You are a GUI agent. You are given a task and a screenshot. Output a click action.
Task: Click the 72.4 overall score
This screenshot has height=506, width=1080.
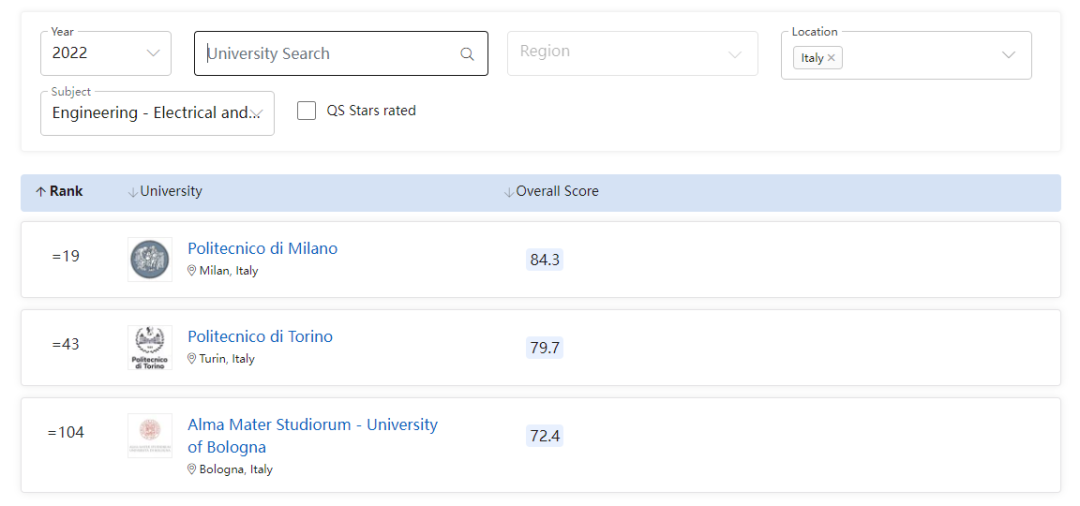545,436
